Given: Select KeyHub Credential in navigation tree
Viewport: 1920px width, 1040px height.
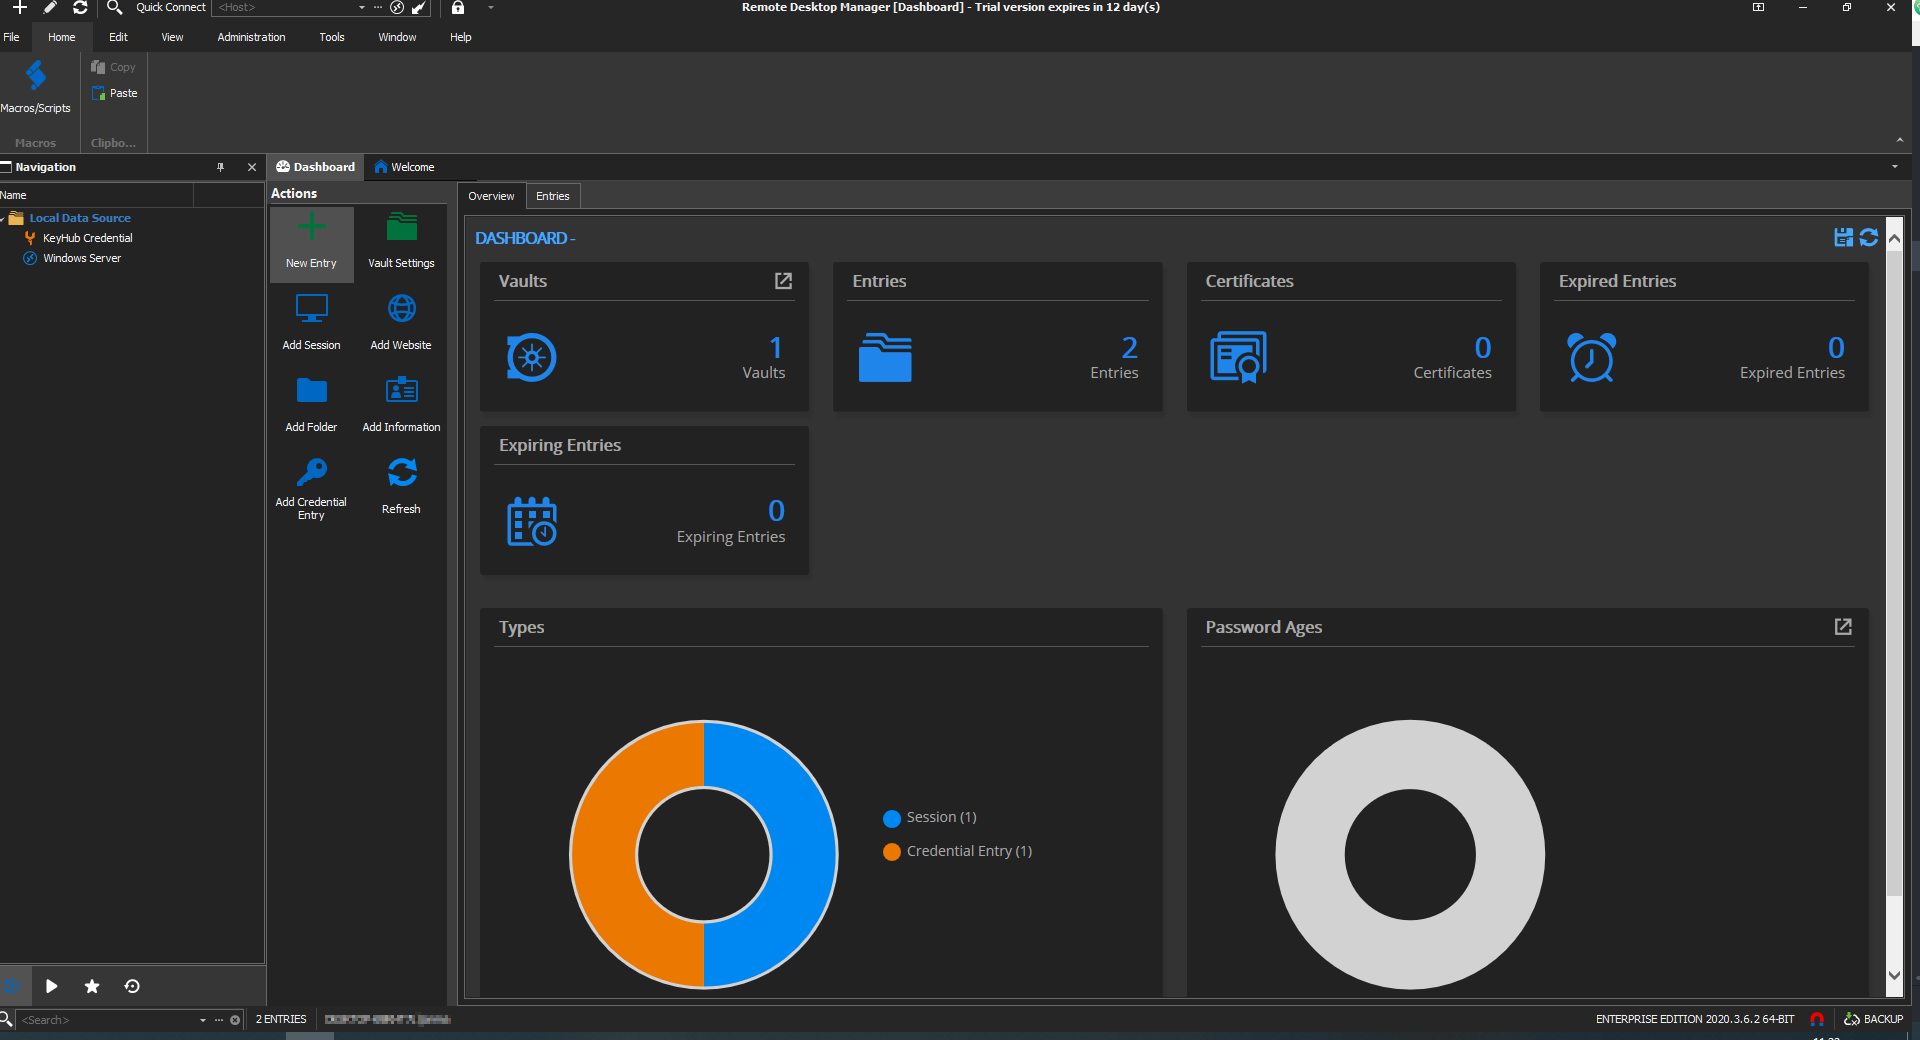Looking at the screenshot, I should (x=87, y=238).
